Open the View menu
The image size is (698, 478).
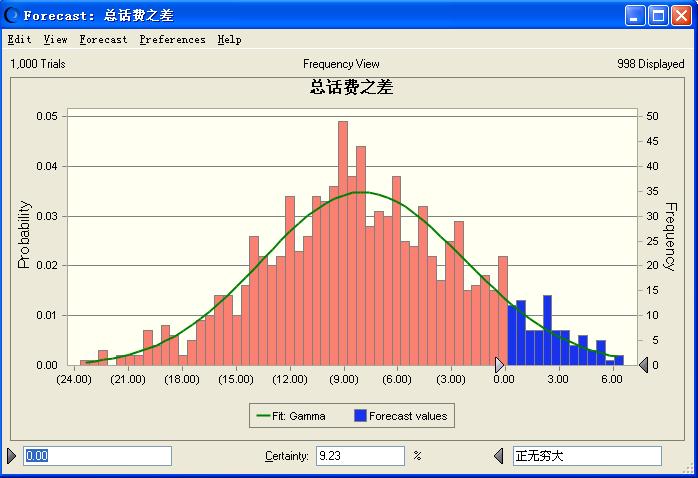(x=55, y=40)
